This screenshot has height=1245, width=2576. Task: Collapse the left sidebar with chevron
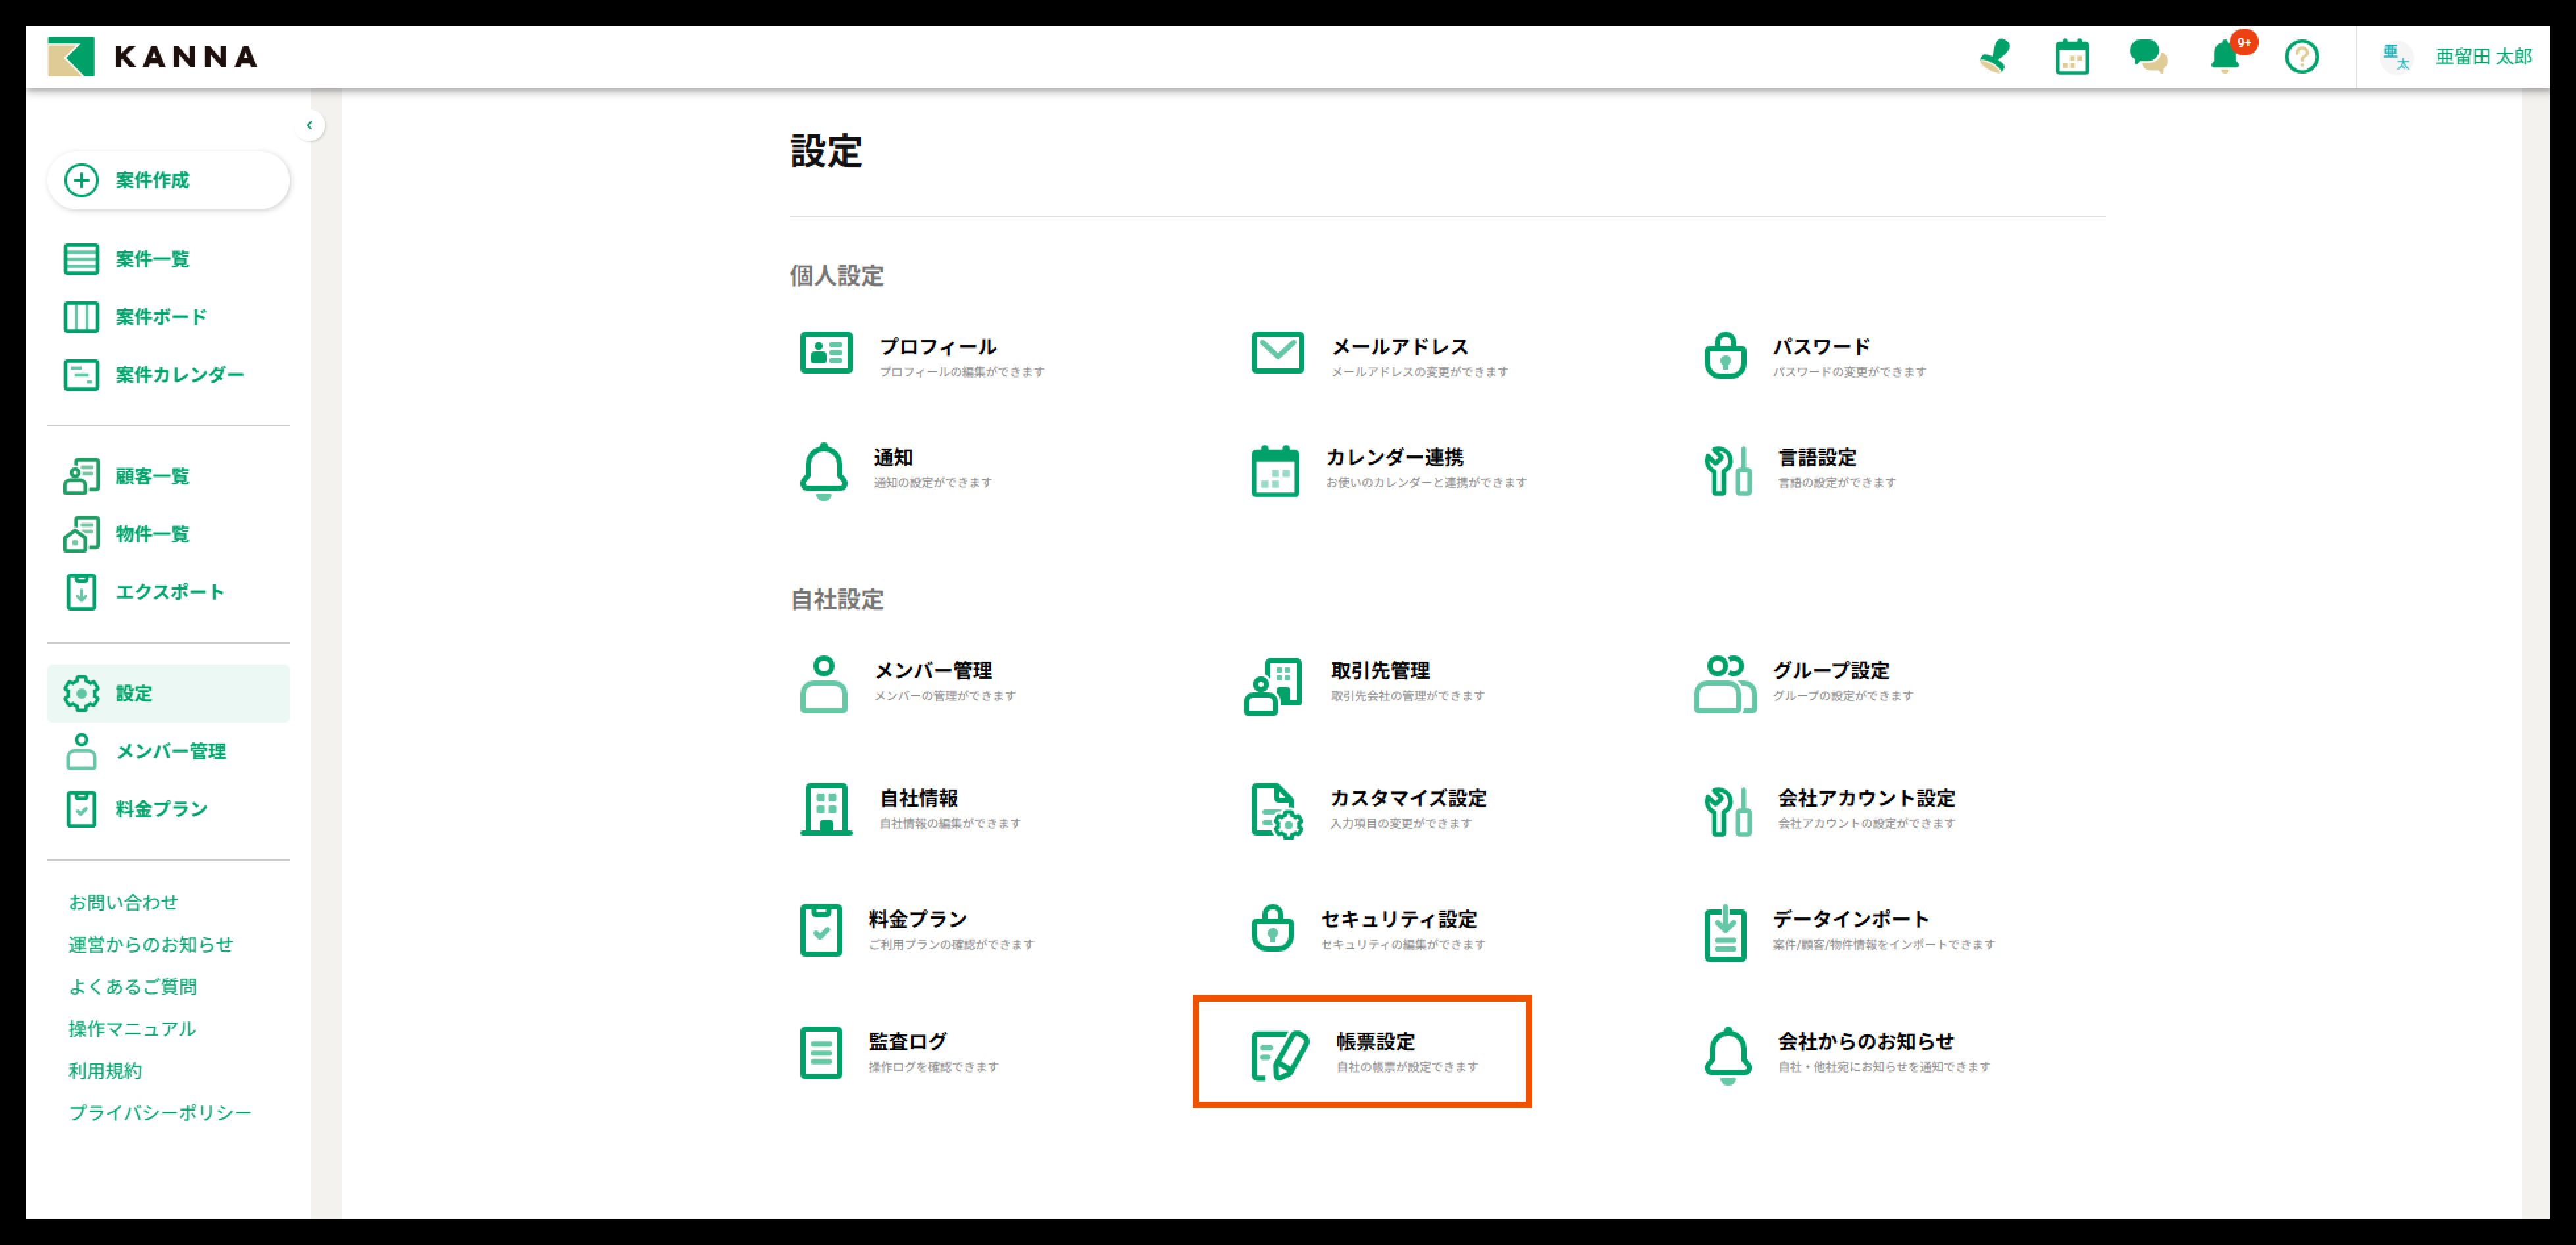pyautogui.click(x=309, y=125)
